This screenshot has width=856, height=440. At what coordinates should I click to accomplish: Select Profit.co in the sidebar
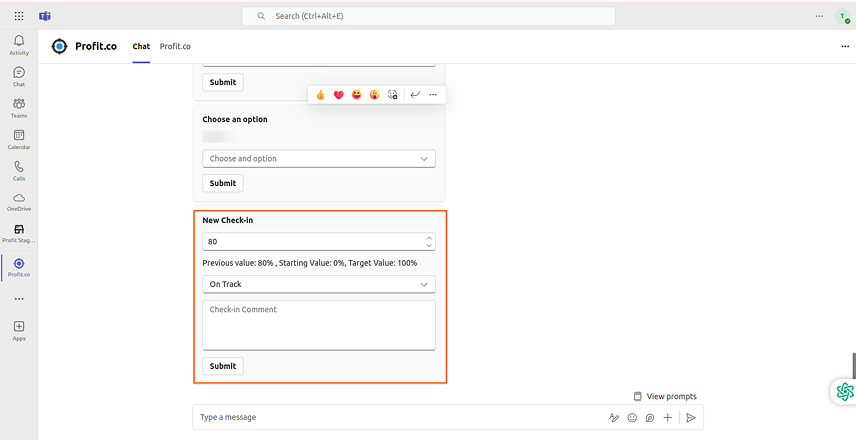click(19, 267)
